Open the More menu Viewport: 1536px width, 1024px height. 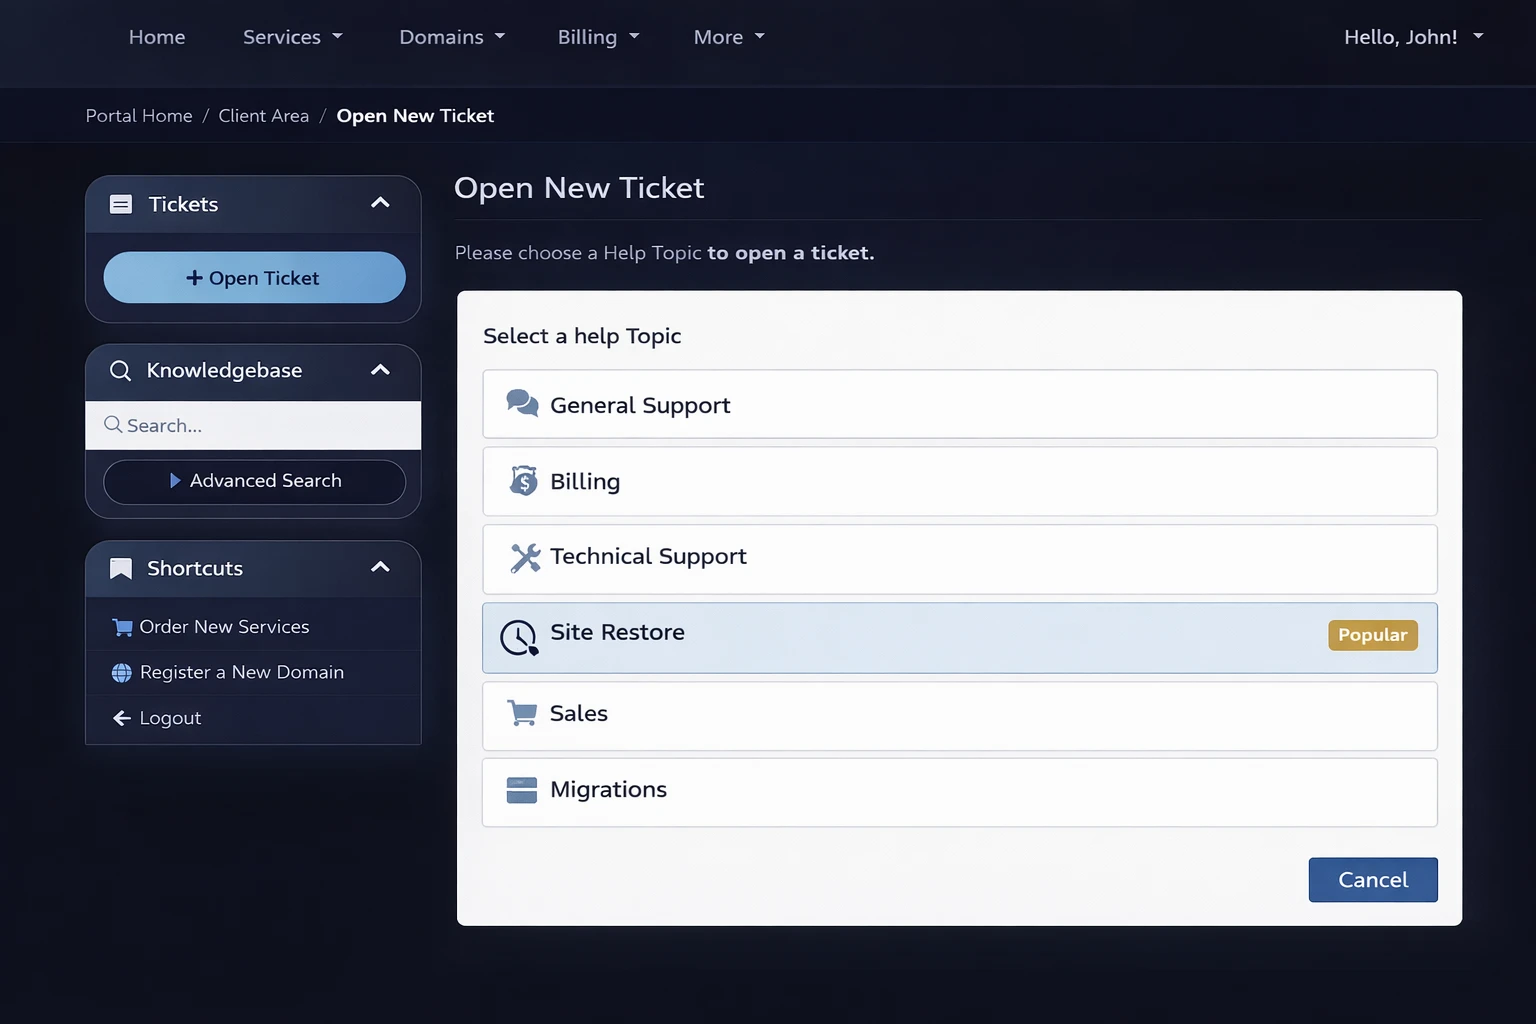tap(728, 37)
